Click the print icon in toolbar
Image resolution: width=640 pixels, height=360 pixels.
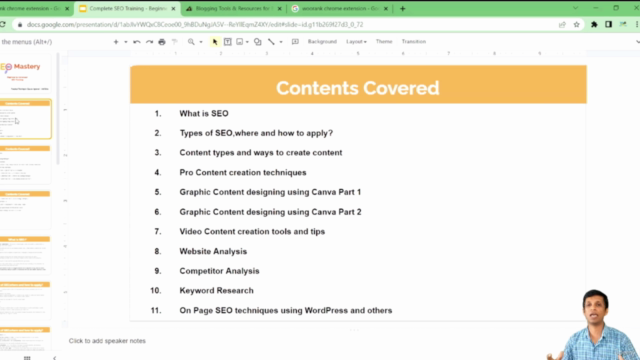[162, 42]
